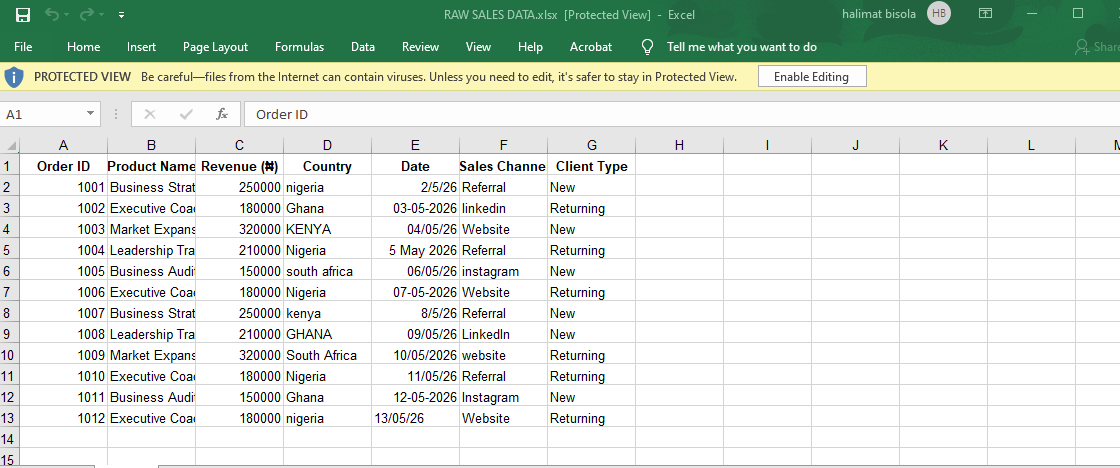1120x468 pixels.
Task: Click the GHANA country cell
Action: click(x=327, y=334)
